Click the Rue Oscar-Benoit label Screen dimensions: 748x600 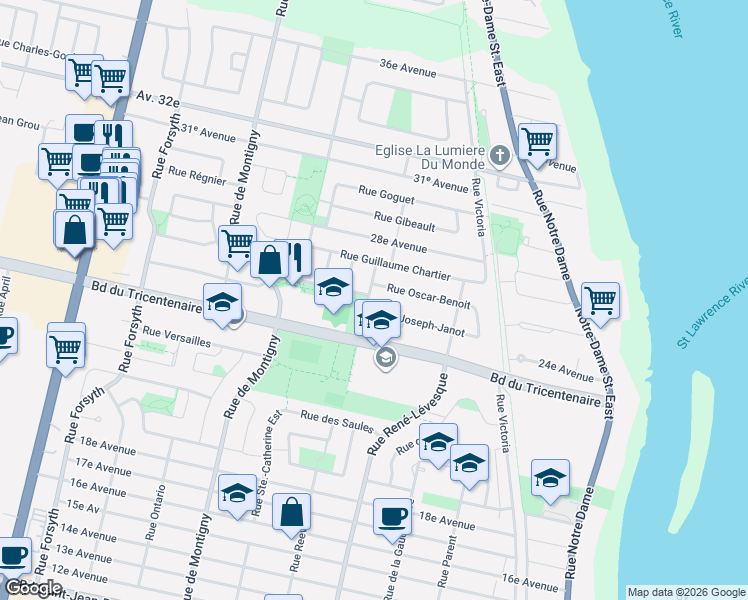coord(428,296)
